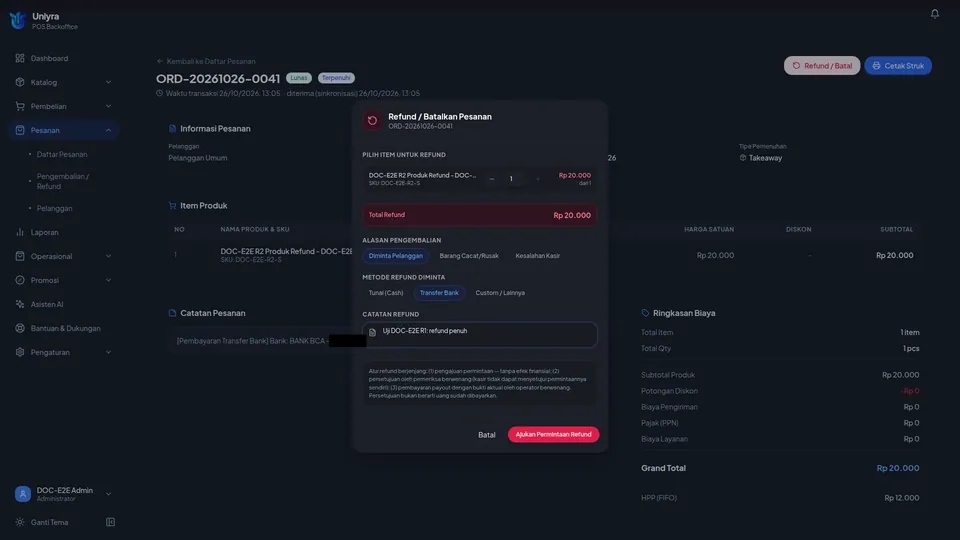Viewport: 960px width, 540px height.
Task: Click the Total Refund Rp 20.000 bar
Action: click(x=479, y=215)
